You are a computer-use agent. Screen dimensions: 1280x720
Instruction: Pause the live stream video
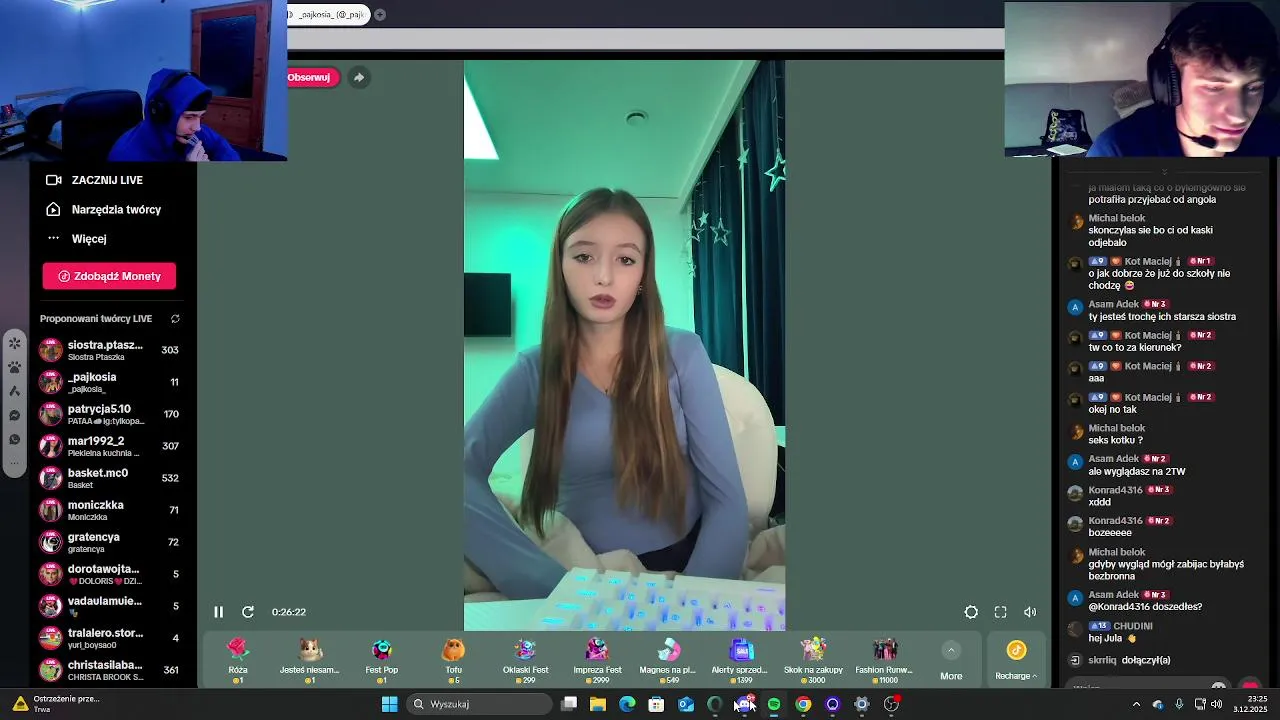pyautogui.click(x=218, y=612)
